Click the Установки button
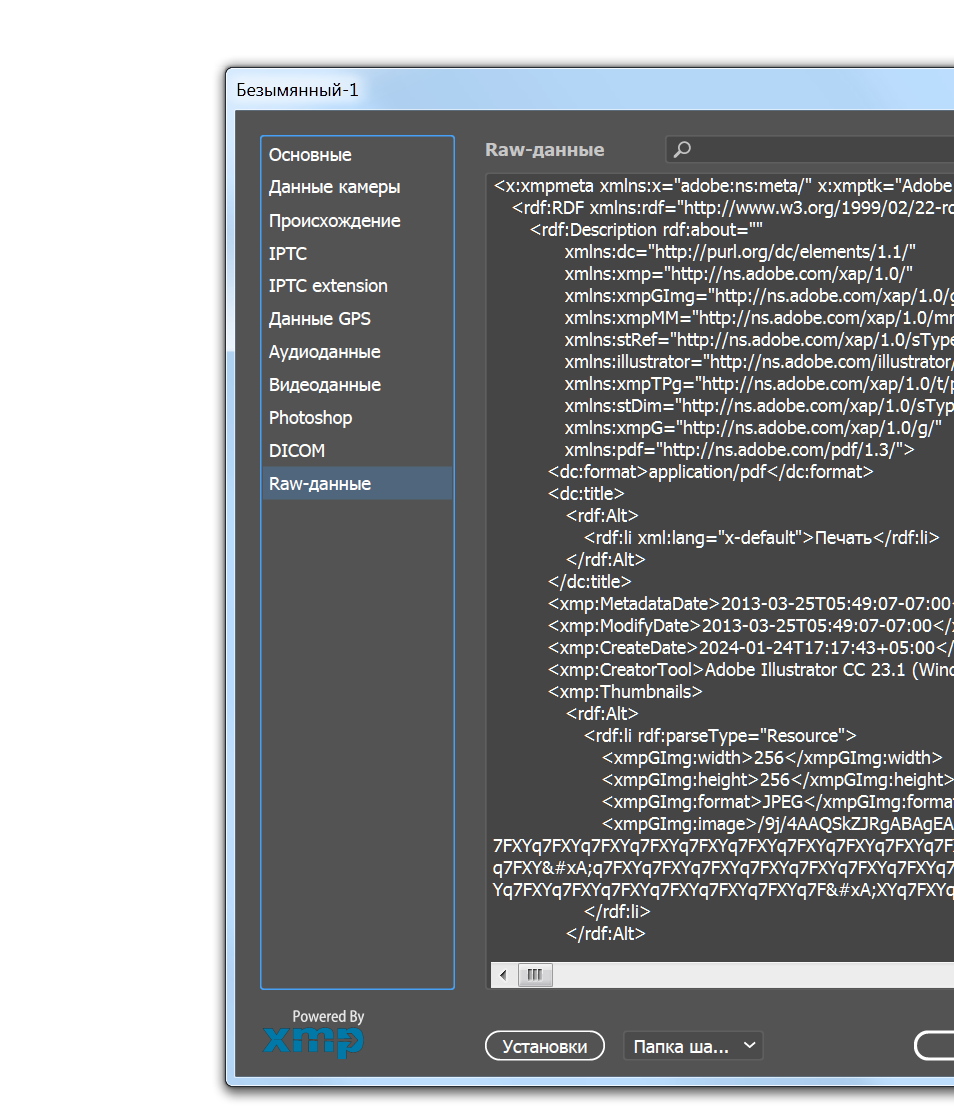 point(545,1046)
